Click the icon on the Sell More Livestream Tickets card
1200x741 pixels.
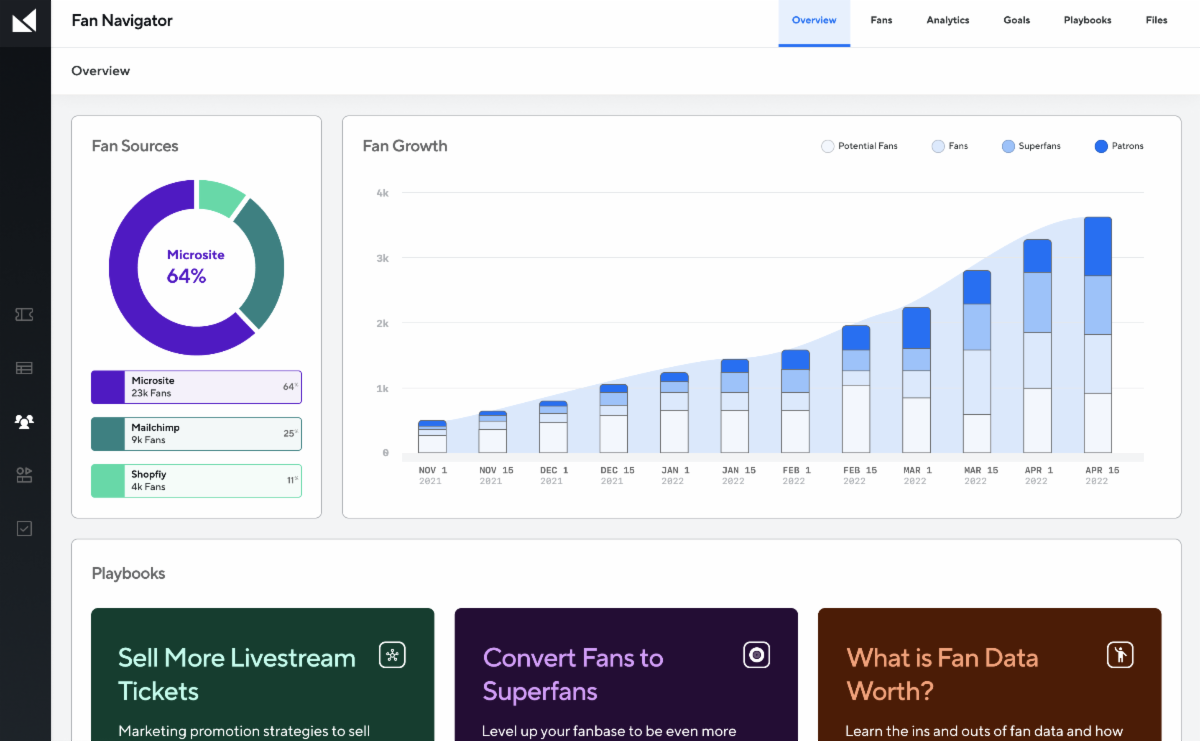point(392,655)
